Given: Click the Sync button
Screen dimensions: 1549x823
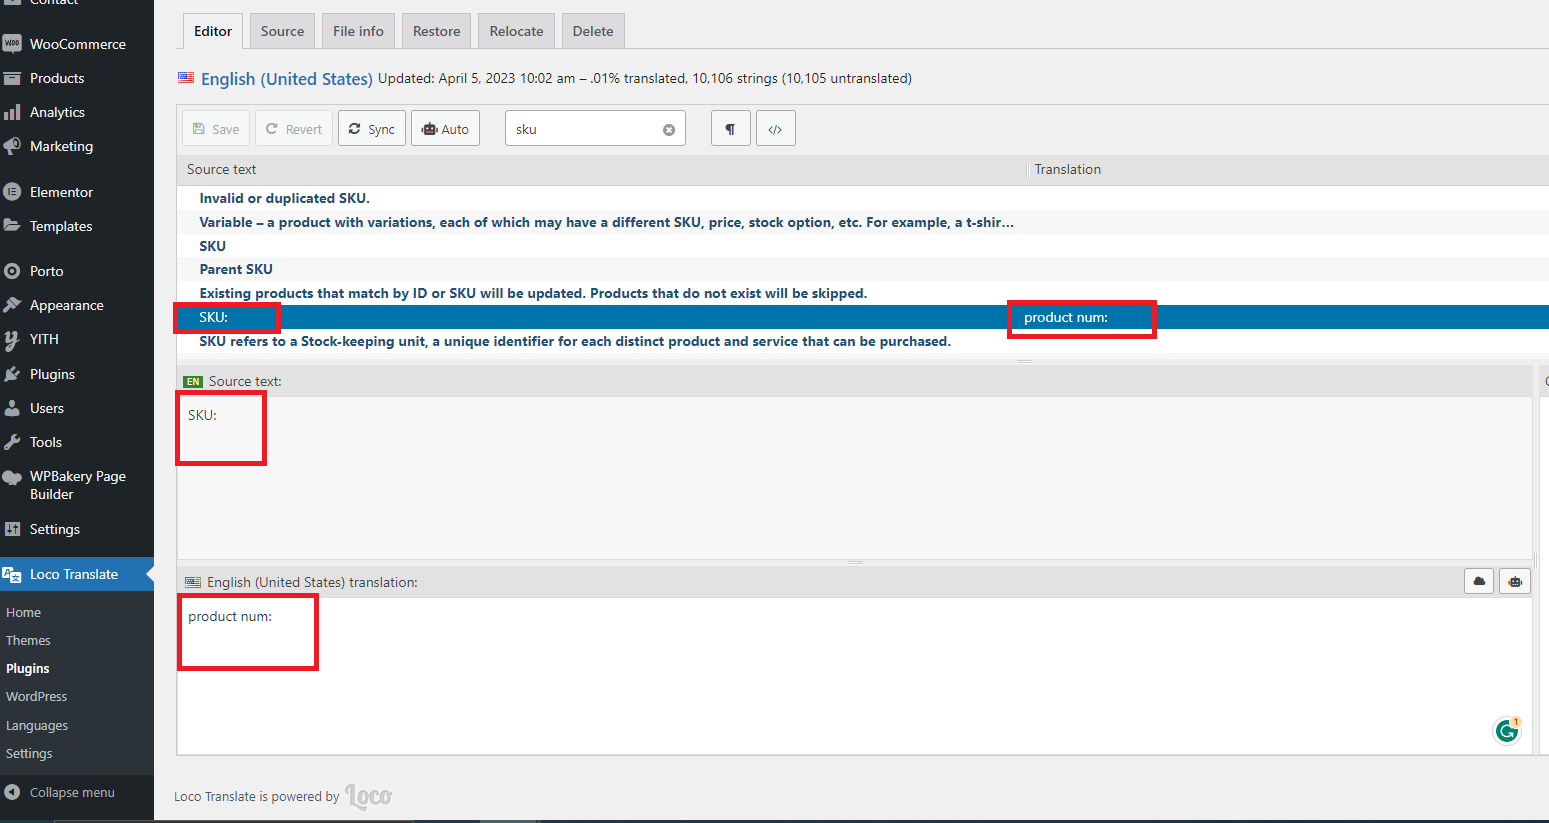Looking at the screenshot, I should pyautogui.click(x=372, y=129).
